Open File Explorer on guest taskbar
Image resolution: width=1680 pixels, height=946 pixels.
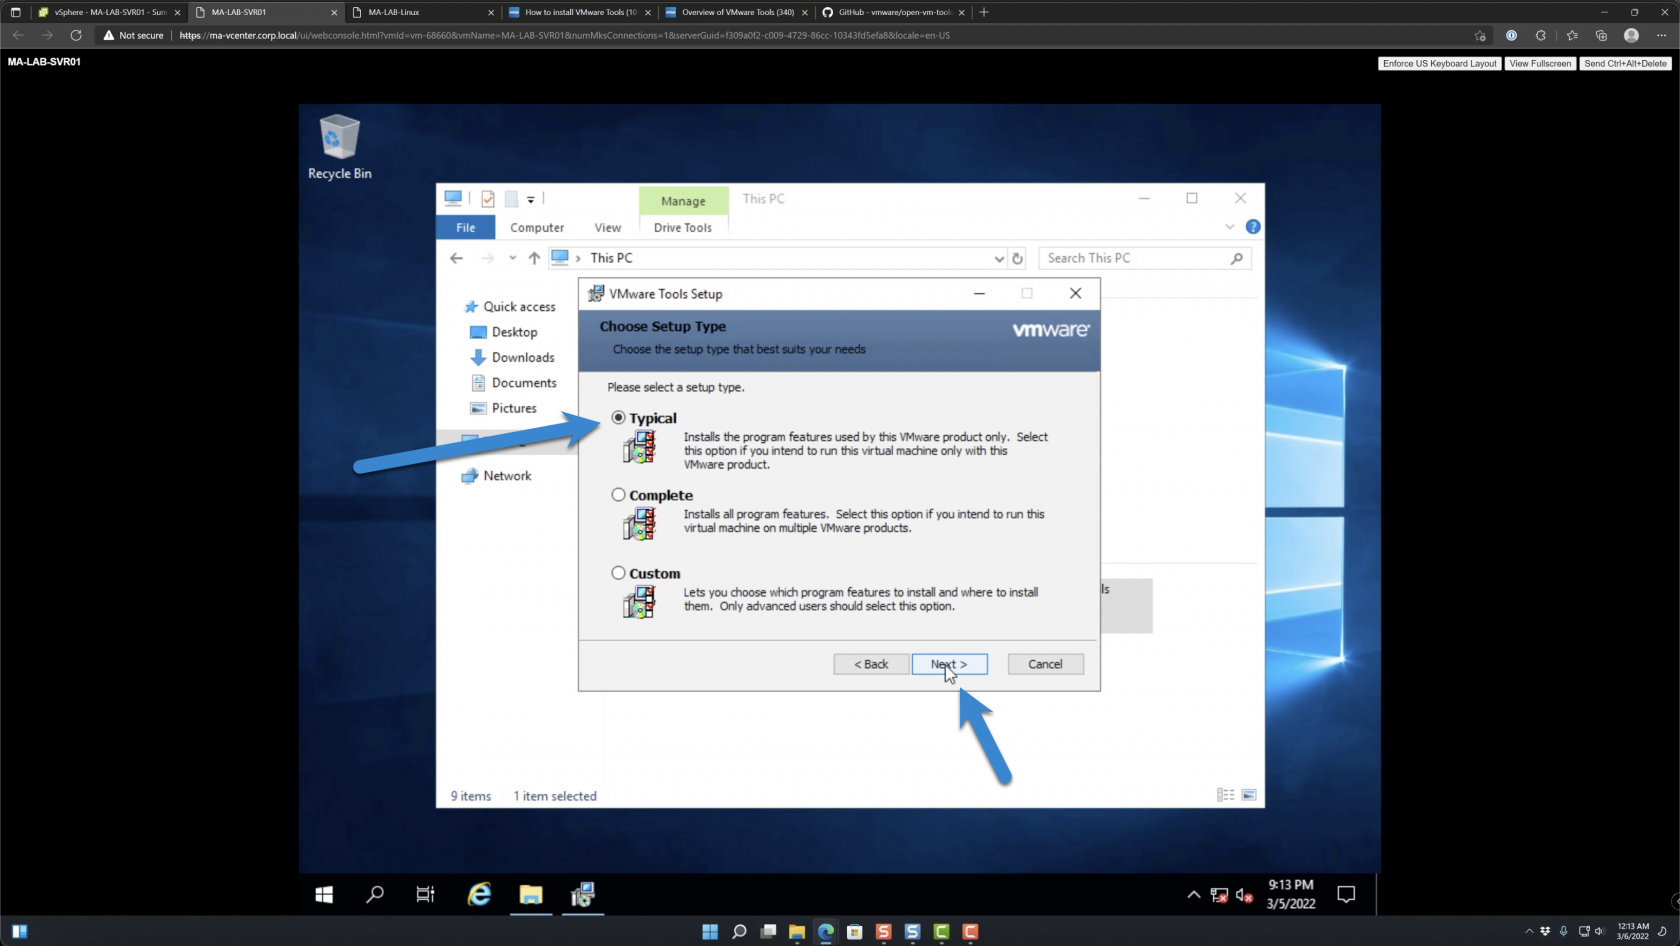pos(531,895)
